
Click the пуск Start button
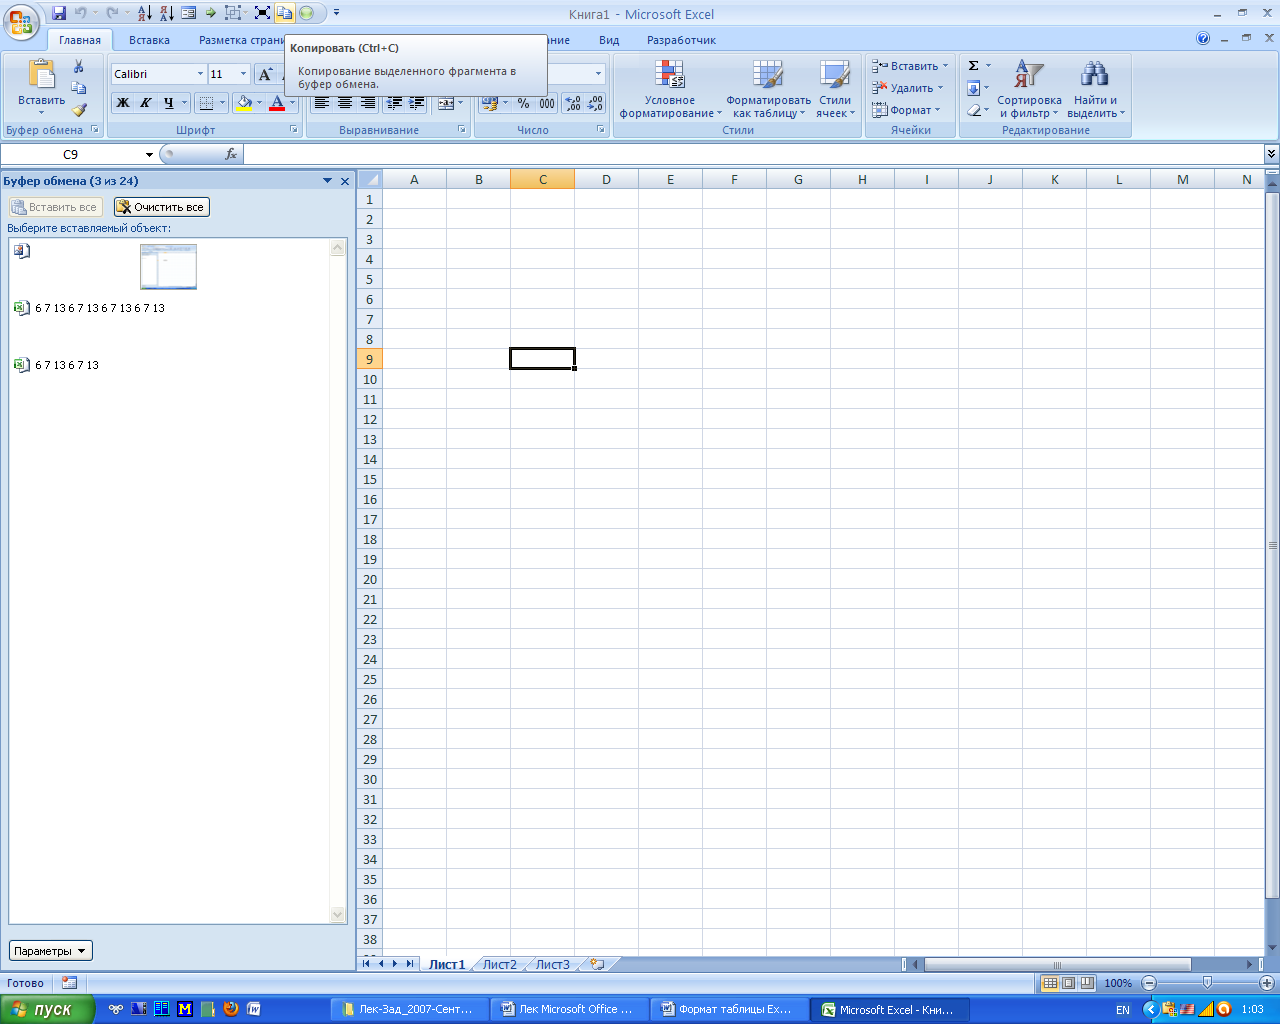[47, 1009]
